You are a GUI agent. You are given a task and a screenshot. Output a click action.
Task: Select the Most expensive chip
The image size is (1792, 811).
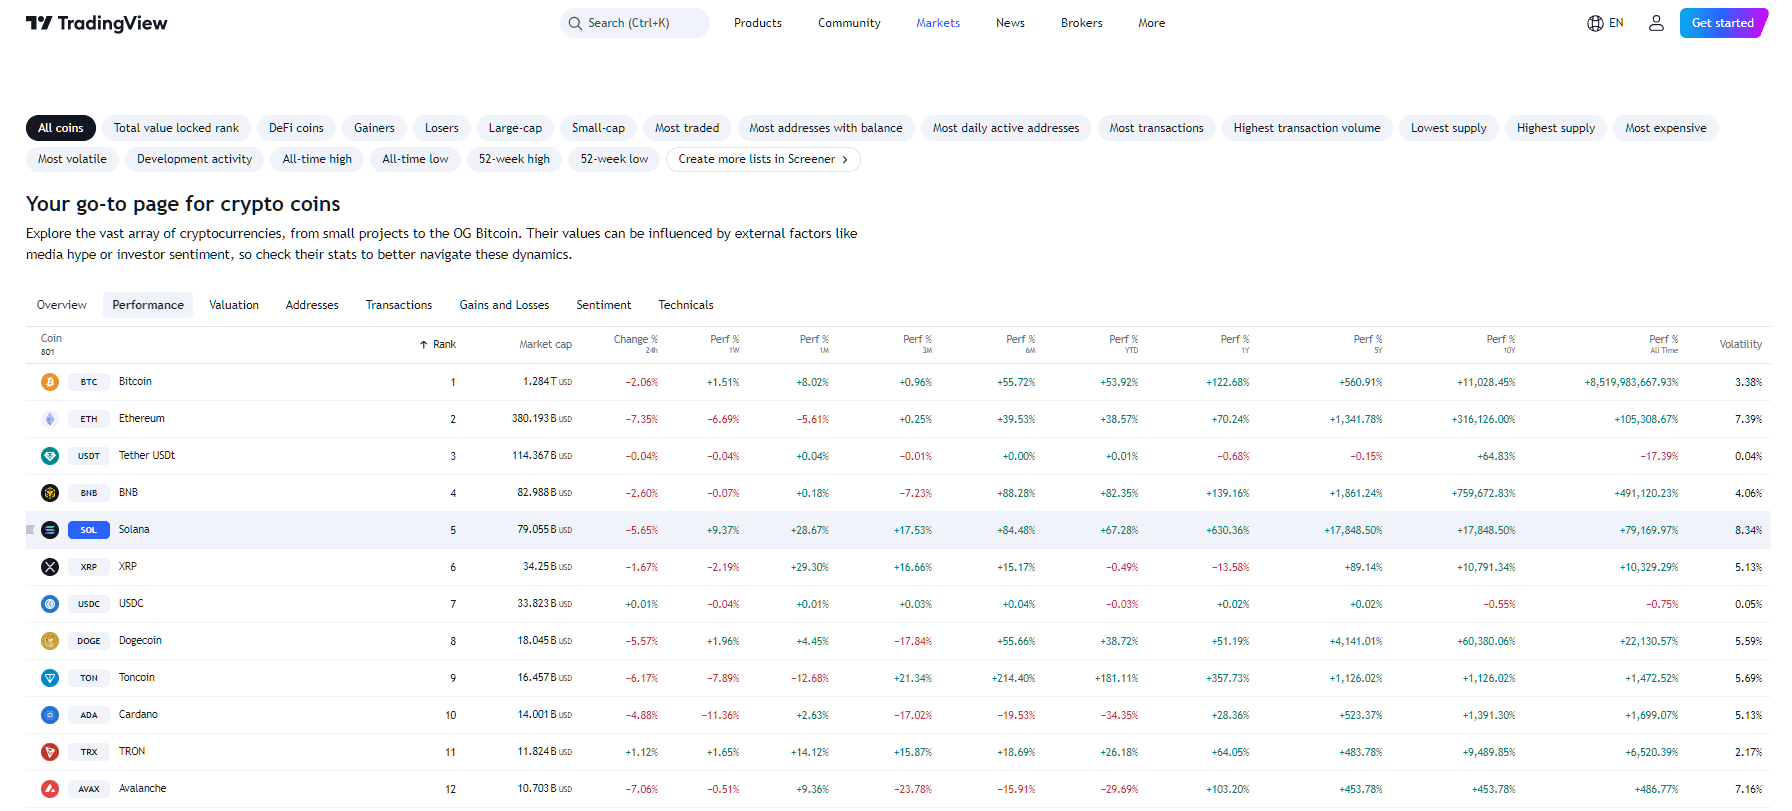(1666, 128)
